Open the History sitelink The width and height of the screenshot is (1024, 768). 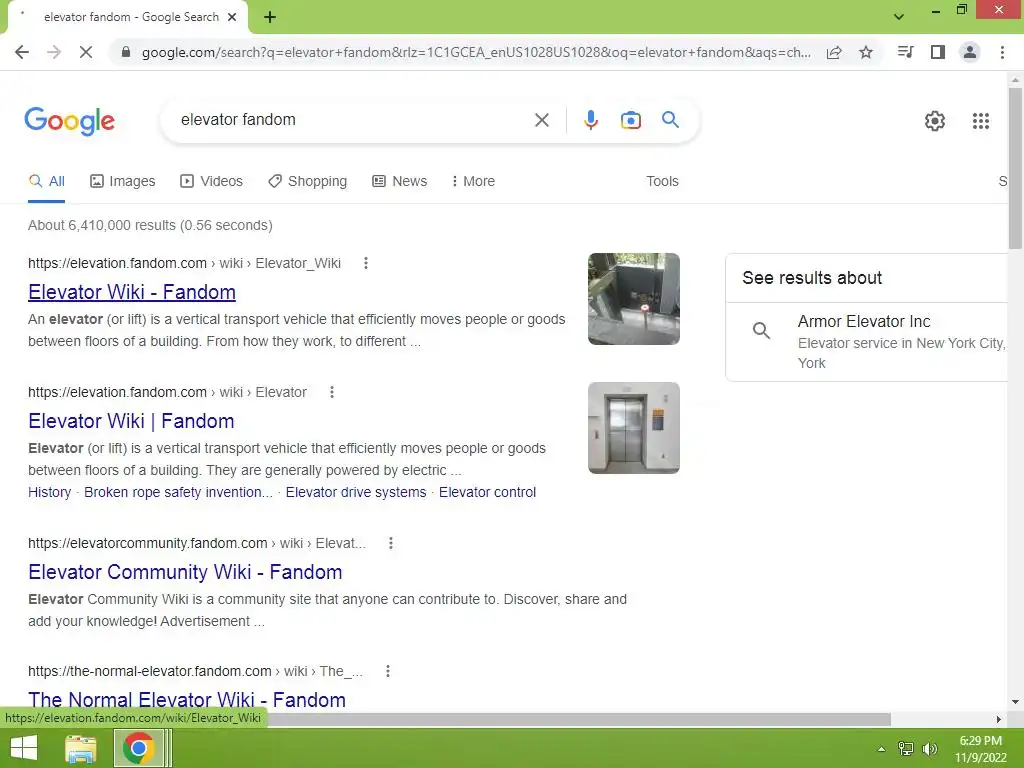(x=50, y=492)
